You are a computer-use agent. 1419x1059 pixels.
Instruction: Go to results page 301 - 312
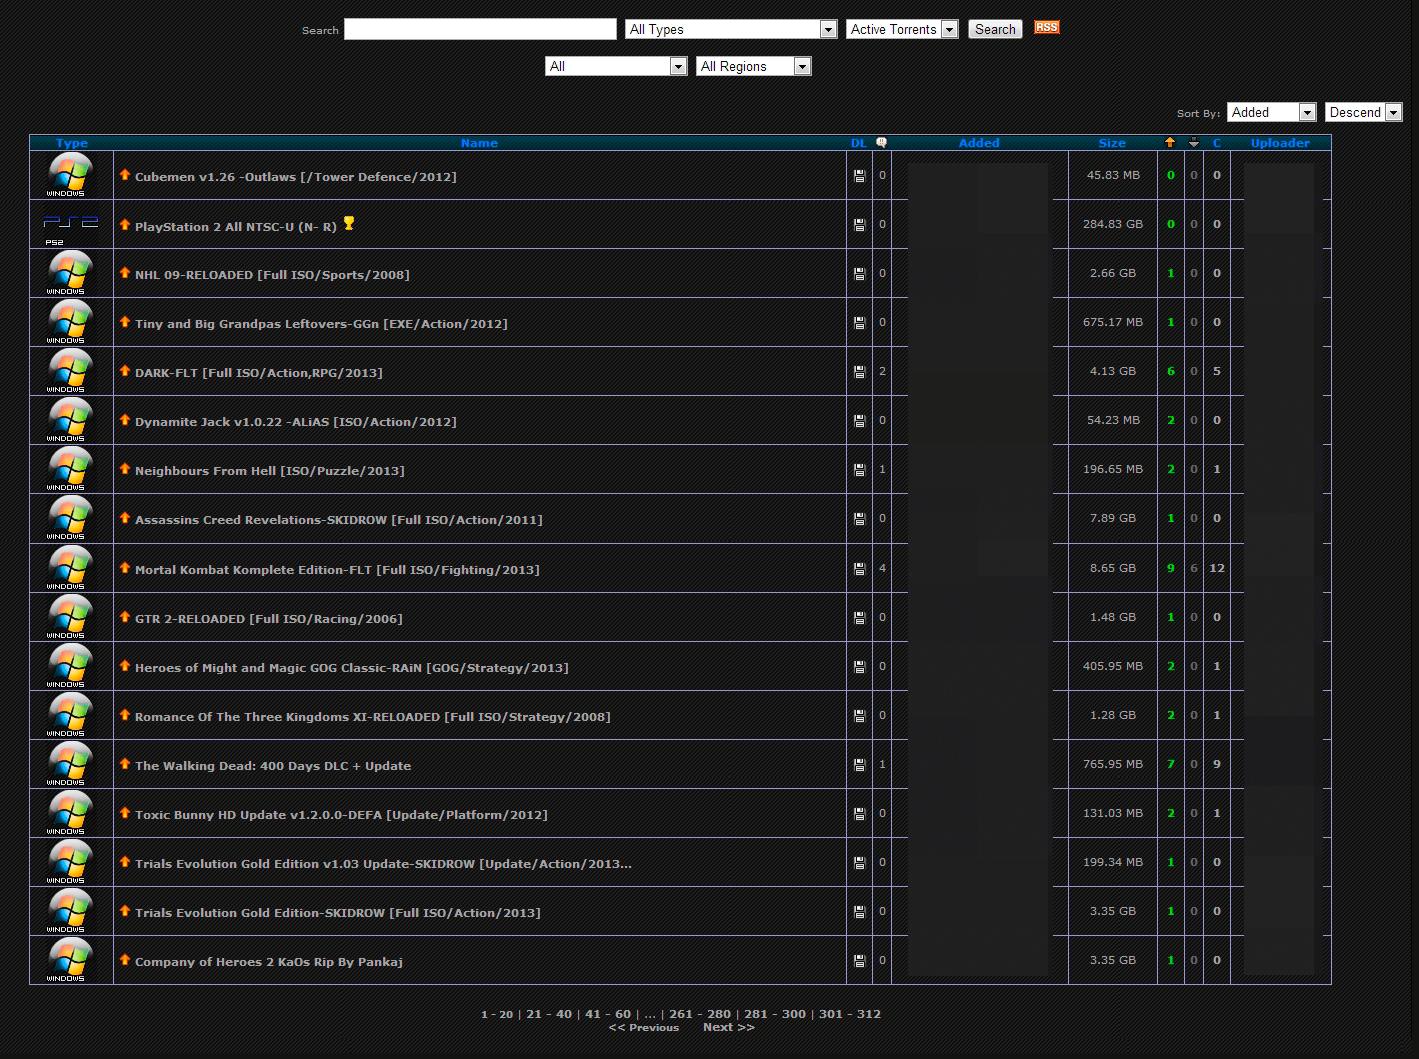[850, 1014]
